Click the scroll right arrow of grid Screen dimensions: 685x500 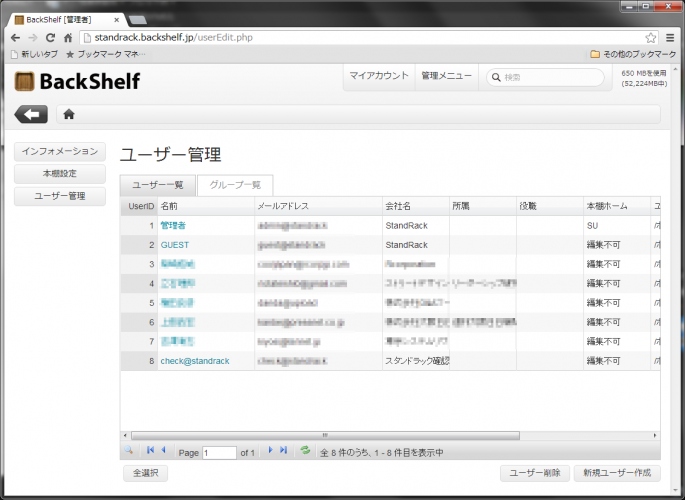655,435
